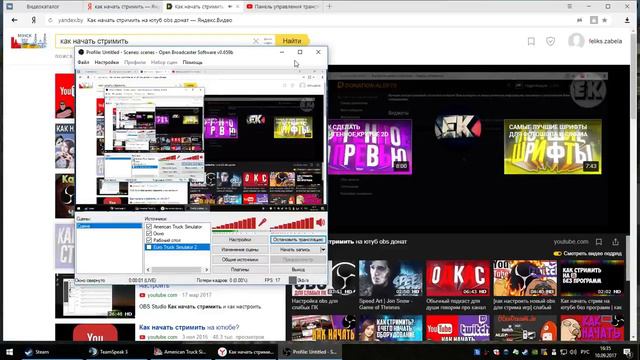640x360 pixels.
Task: Toggle watch videos in a row switch
Action: click(557, 253)
